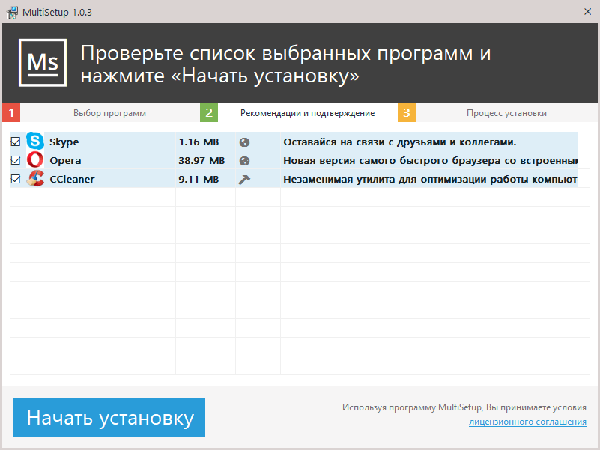Click the Opera browser icon

click(36, 160)
